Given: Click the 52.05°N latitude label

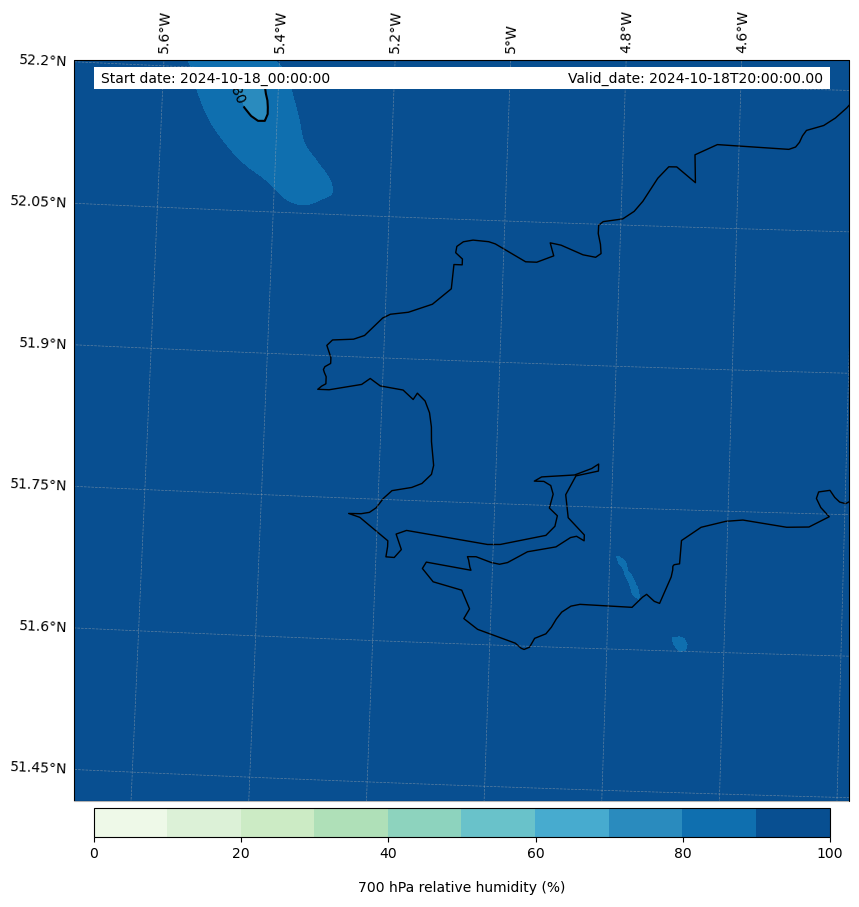Looking at the screenshot, I should [x=38, y=201].
